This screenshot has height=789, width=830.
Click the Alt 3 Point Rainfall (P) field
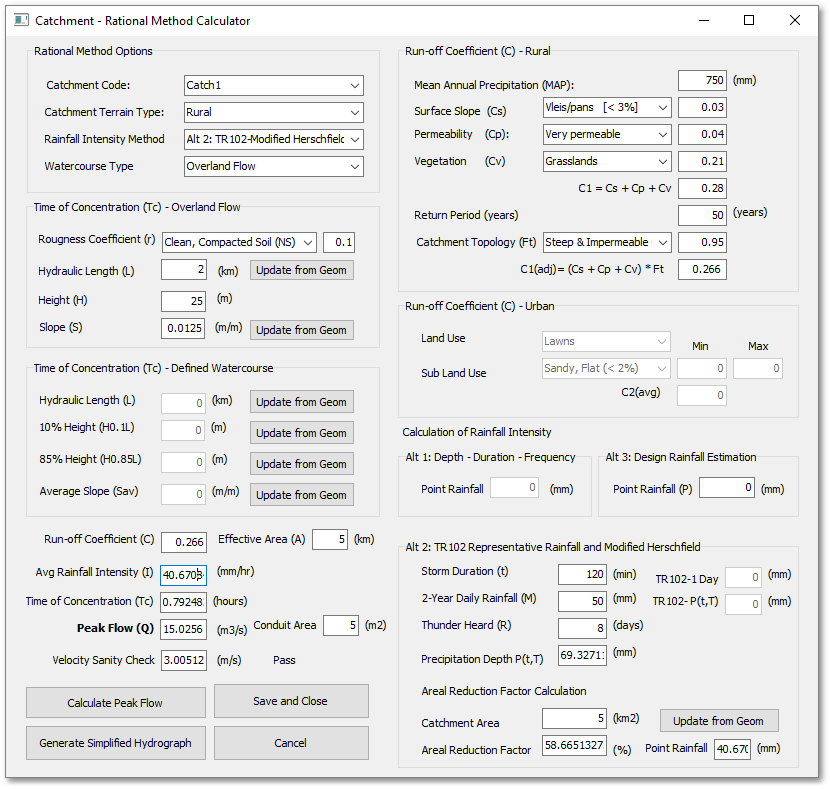click(727, 488)
